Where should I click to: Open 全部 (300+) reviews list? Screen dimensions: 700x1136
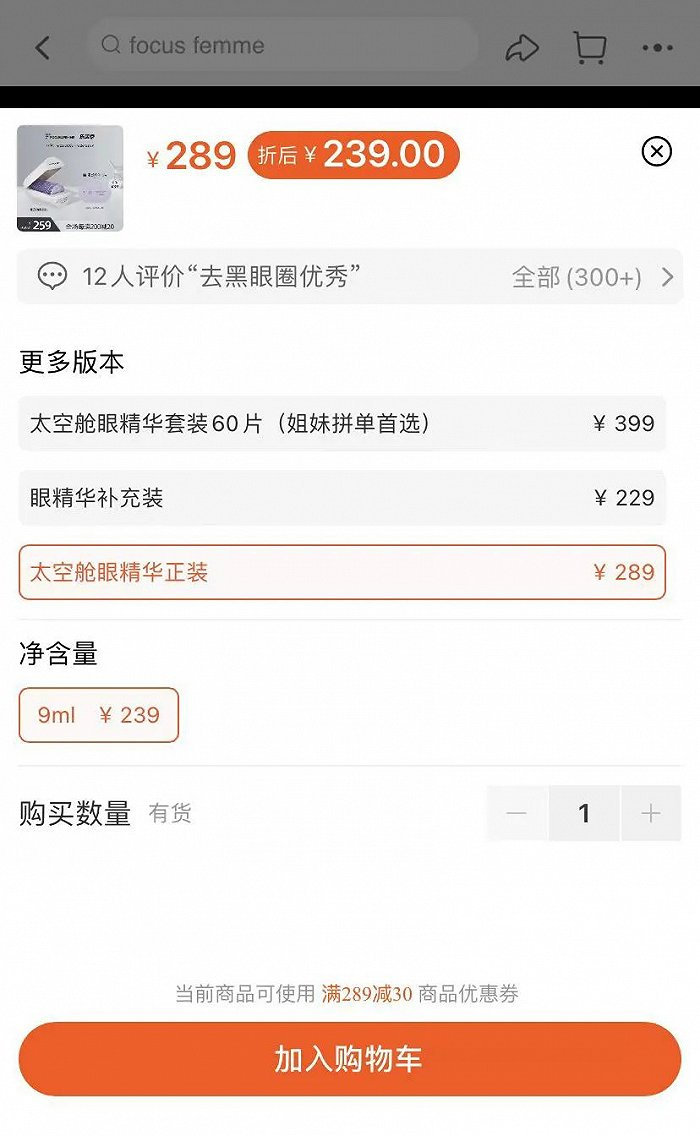[x=577, y=277]
